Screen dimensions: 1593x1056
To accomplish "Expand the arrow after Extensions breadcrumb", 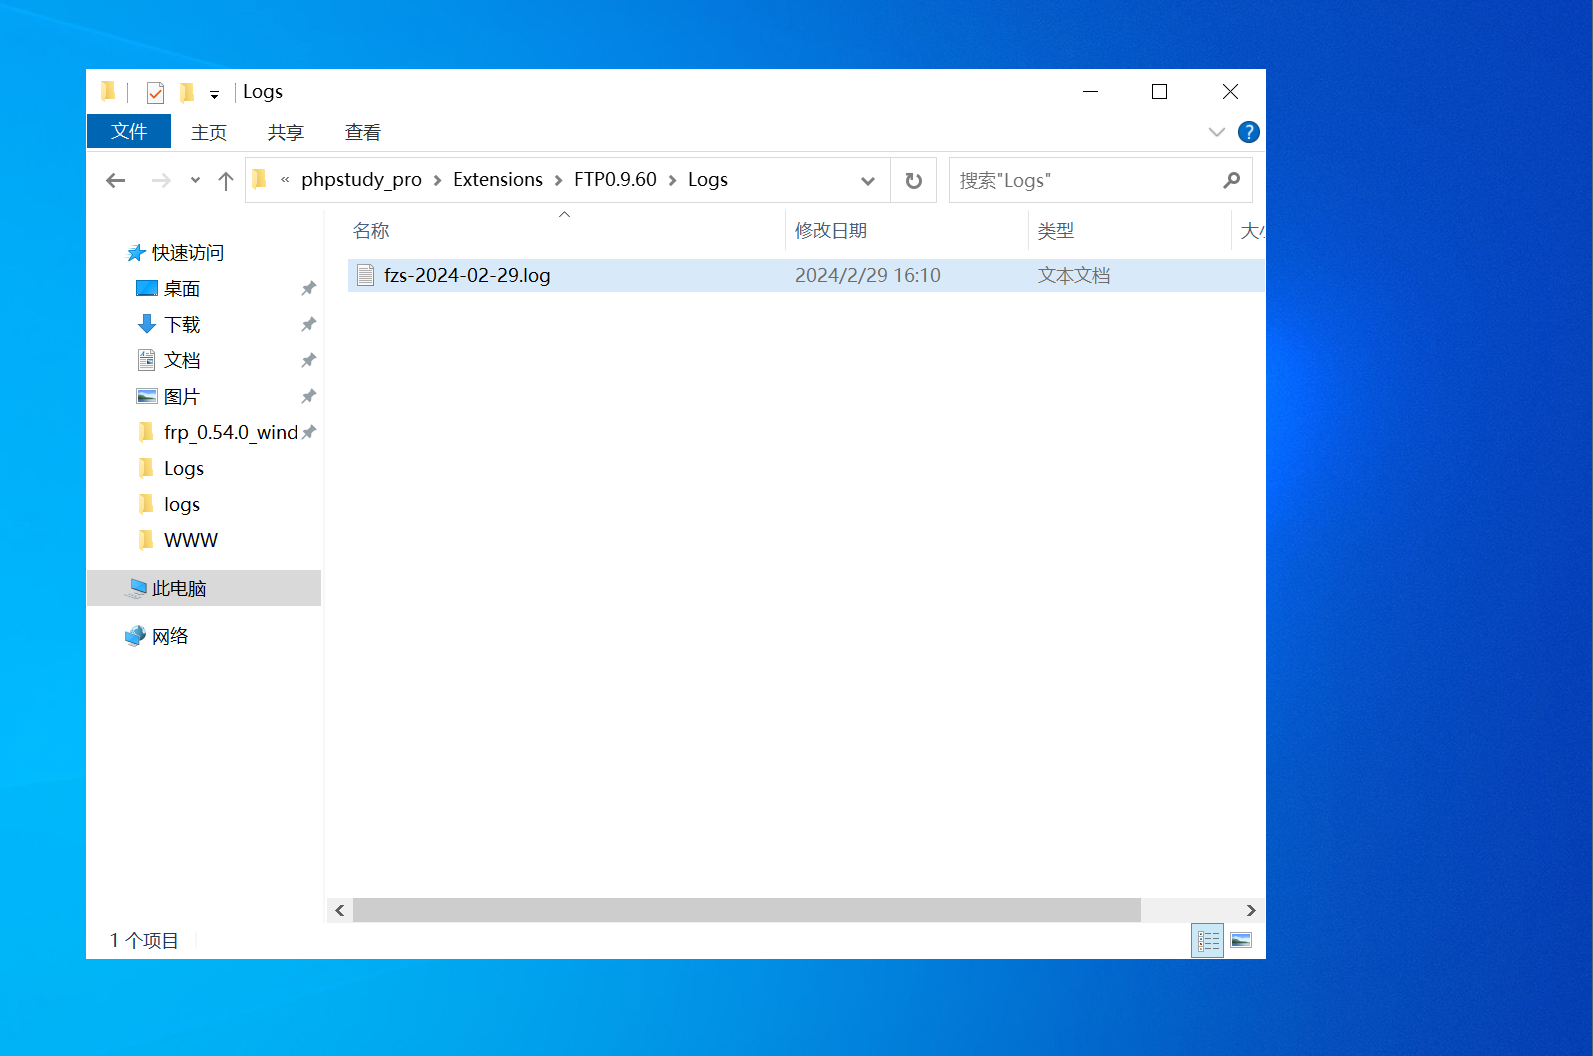I will (558, 181).
